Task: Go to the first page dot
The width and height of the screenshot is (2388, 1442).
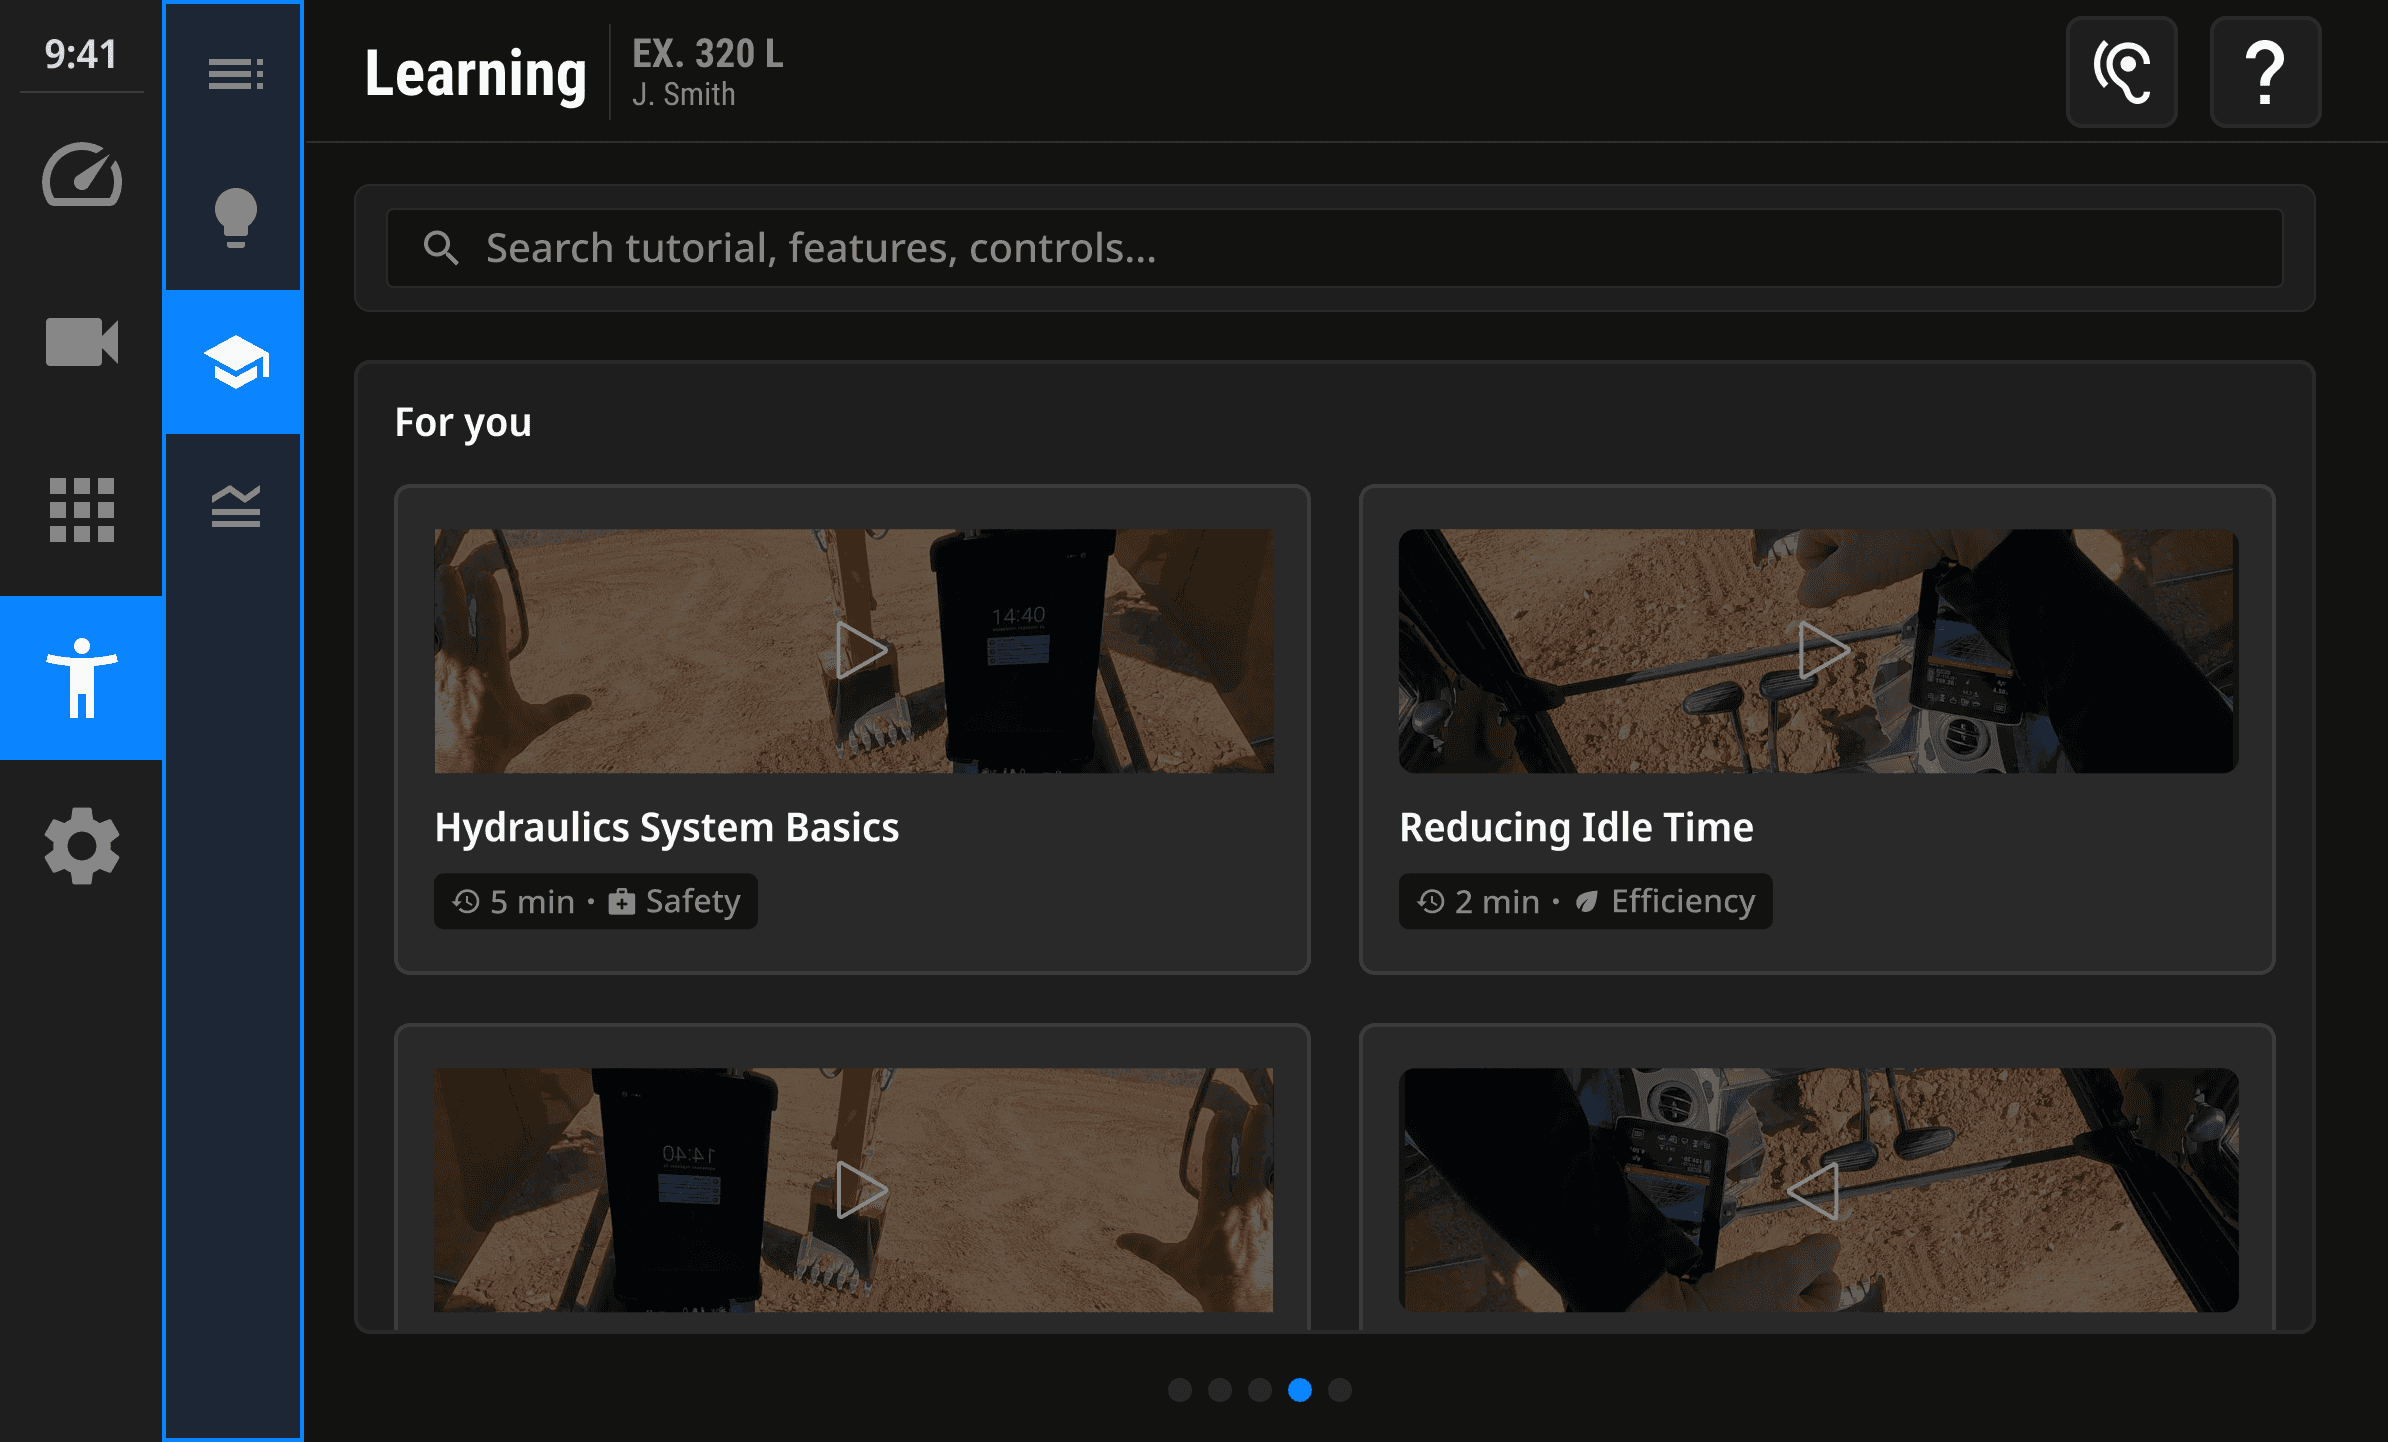Action: pyautogui.click(x=1180, y=1390)
